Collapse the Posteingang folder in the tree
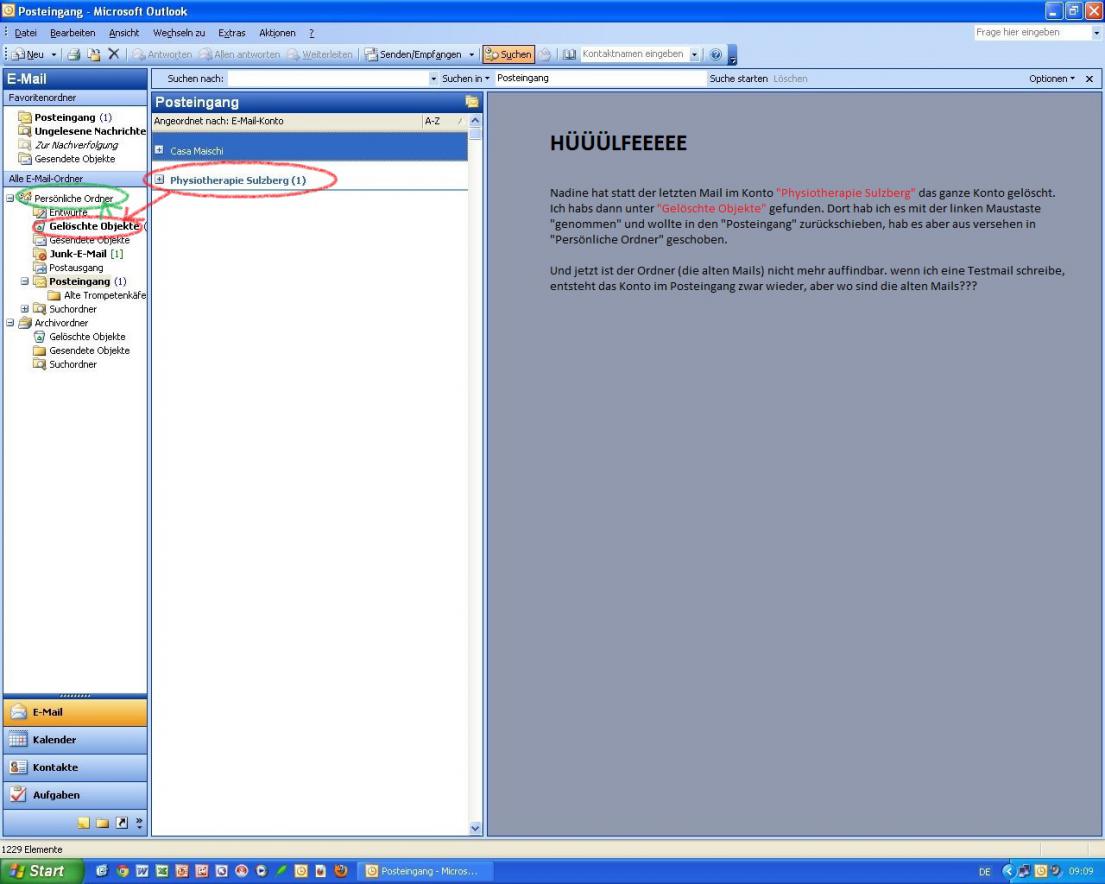This screenshot has width=1105, height=884. (25, 281)
